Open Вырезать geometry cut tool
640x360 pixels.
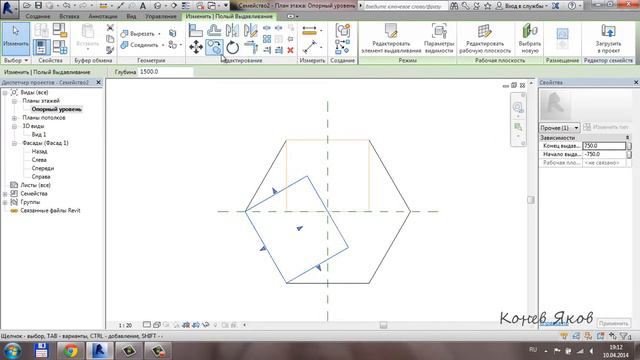click(138, 34)
